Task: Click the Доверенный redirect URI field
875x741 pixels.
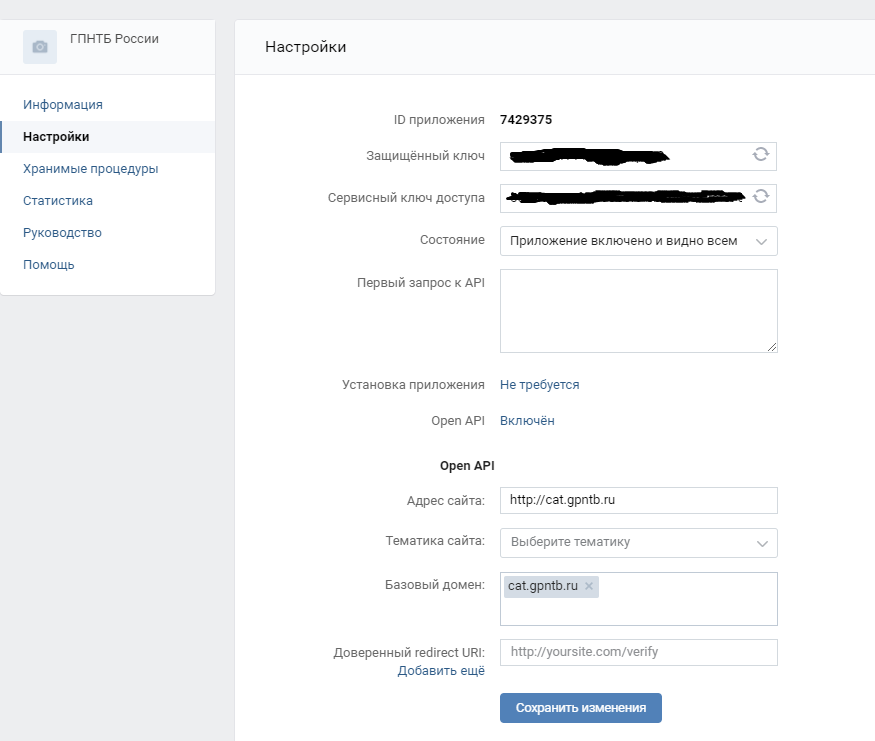Action: (x=638, y=652)
